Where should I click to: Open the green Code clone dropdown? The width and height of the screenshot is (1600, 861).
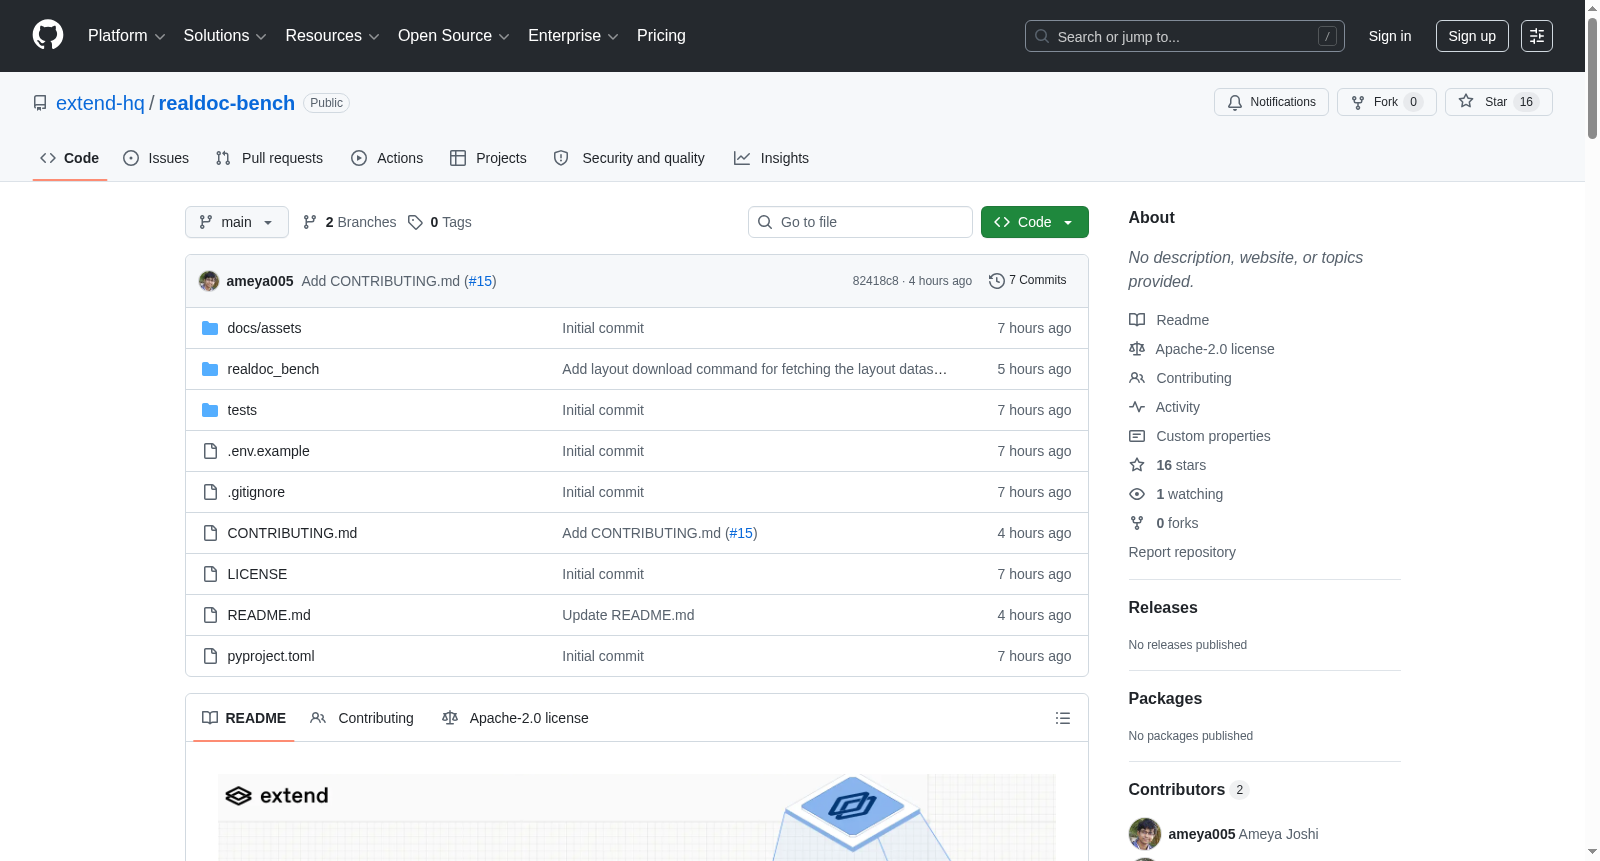1035,222
